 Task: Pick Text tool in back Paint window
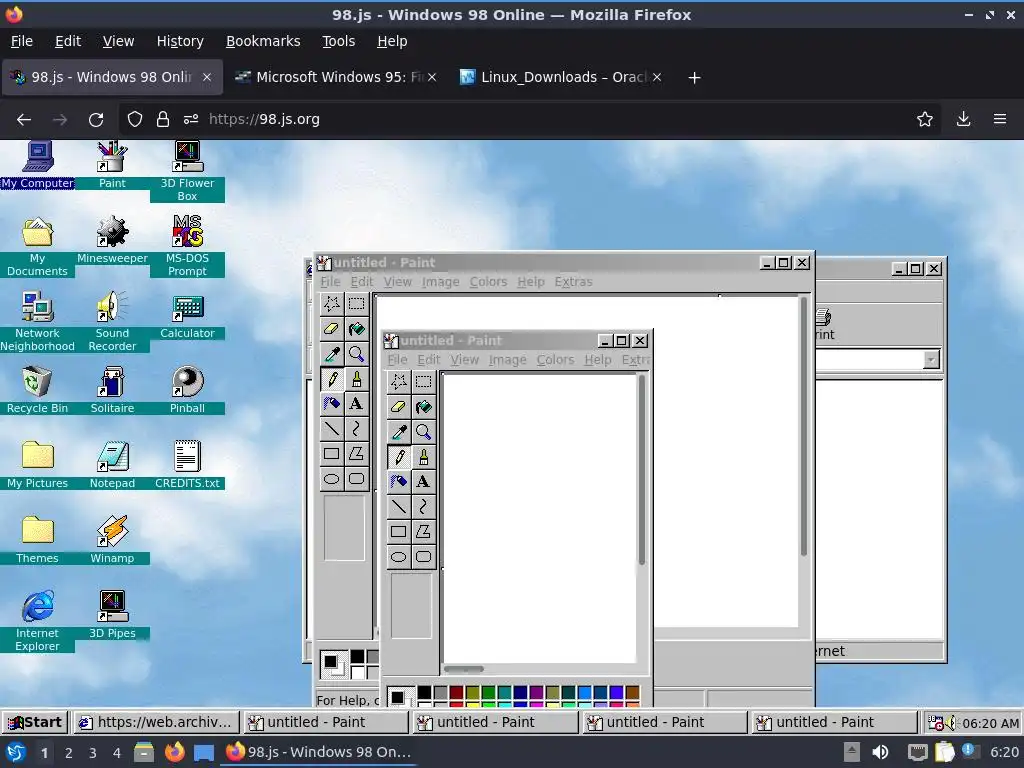point(357,404)
